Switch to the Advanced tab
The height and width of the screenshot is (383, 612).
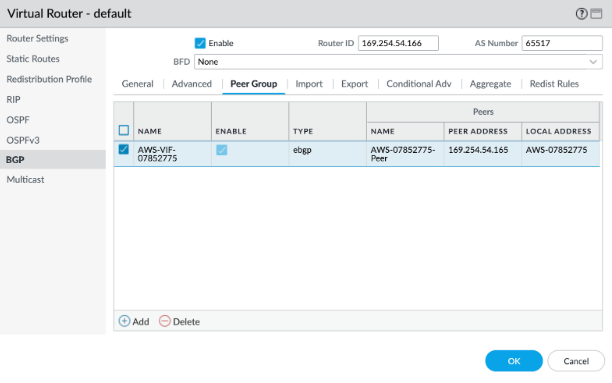192,84
